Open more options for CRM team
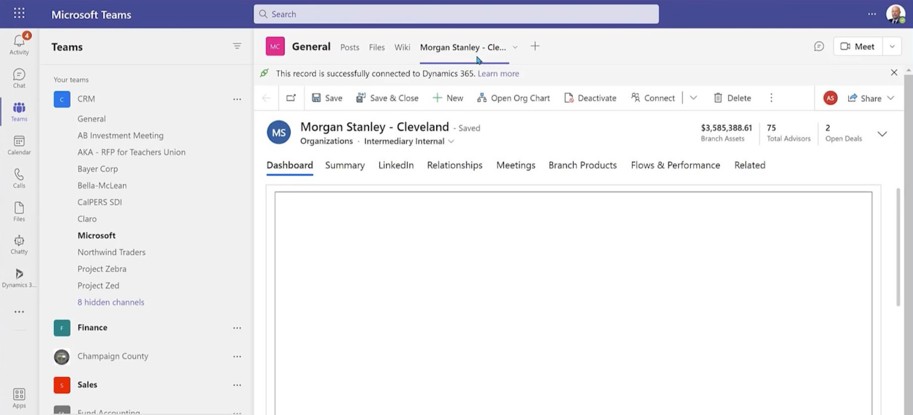 237,99
